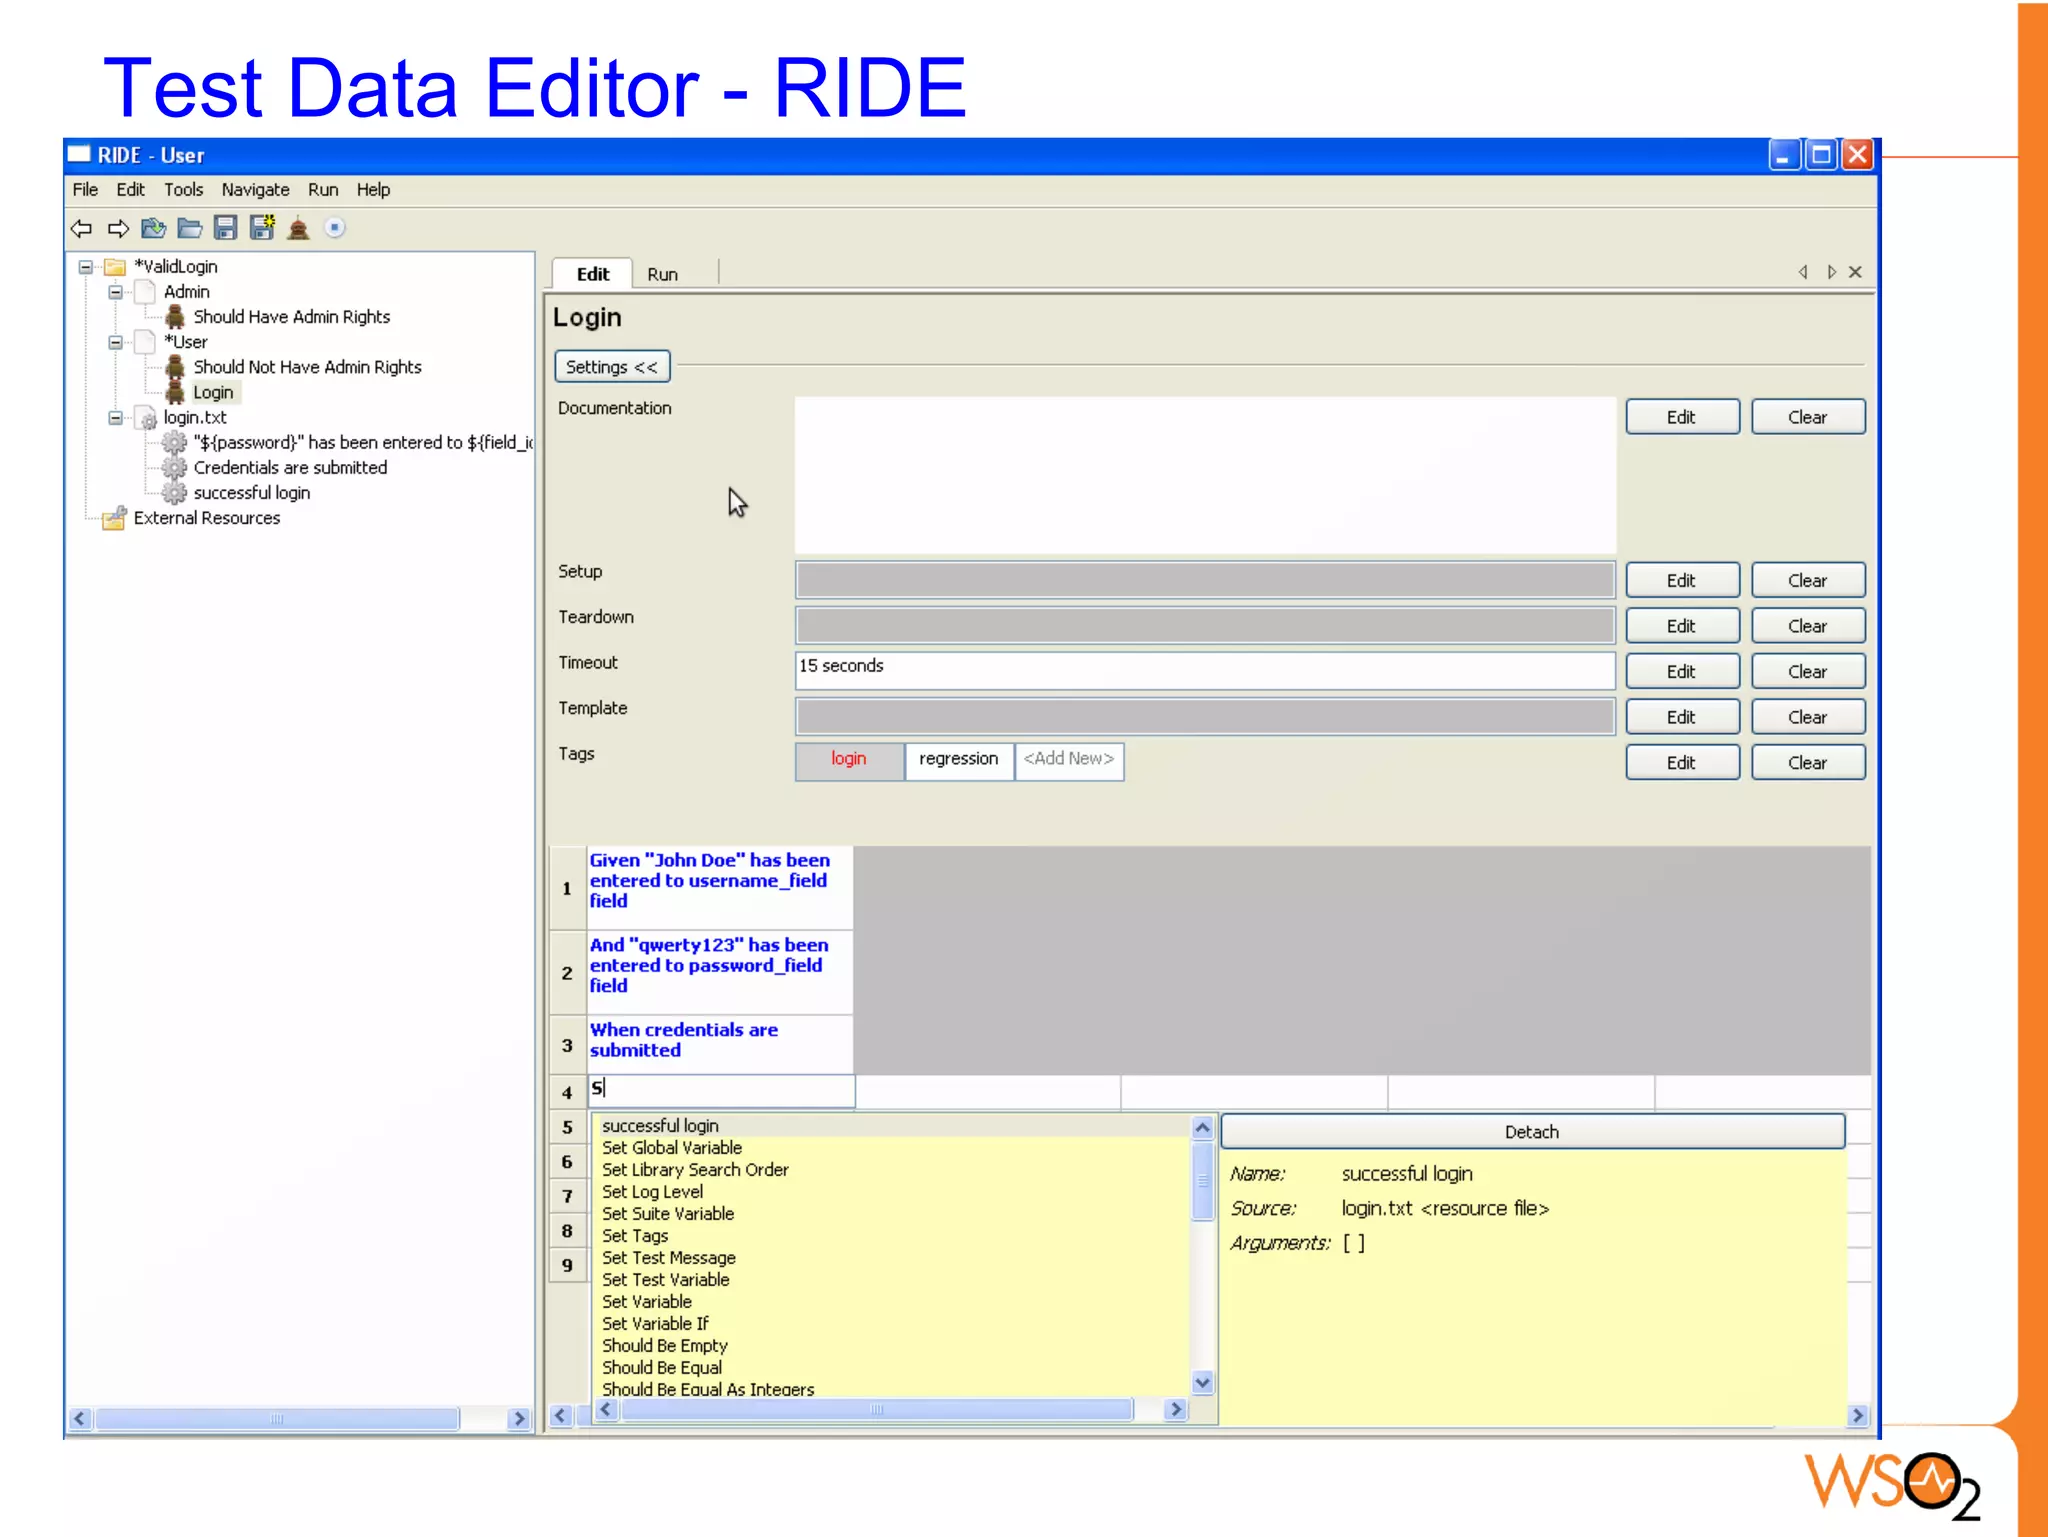This screenshot has height=1537, width=2048.
Task: Collapse the Settings << section
Action: tap(612, 367)
